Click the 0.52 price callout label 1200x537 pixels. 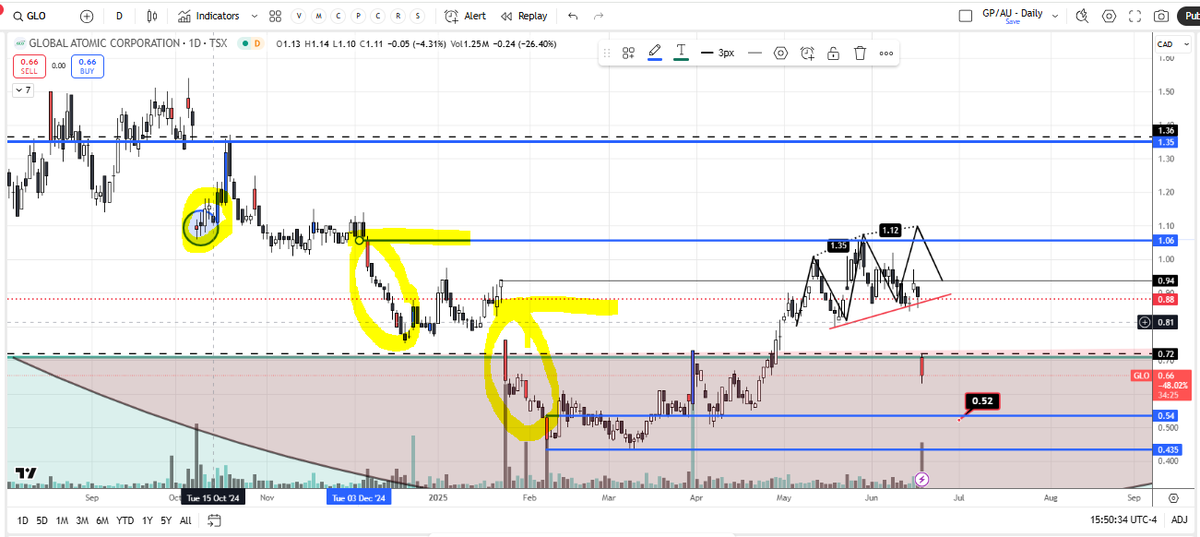point(982,401)
